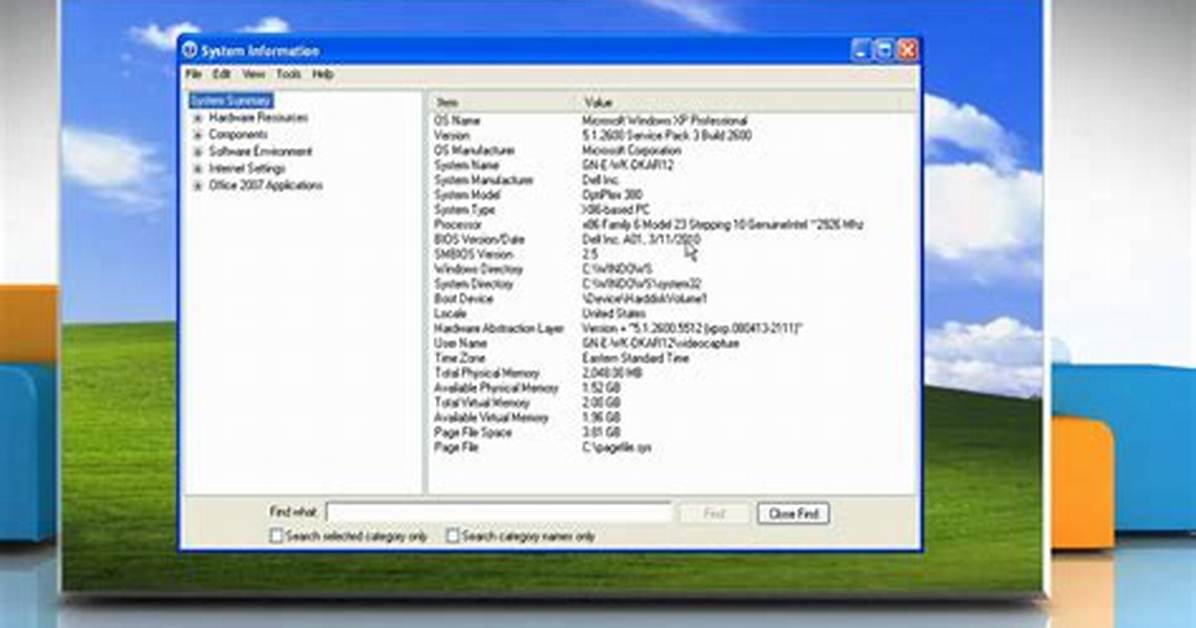Select the Available Virtual Memory row

(x=673, y=417)
